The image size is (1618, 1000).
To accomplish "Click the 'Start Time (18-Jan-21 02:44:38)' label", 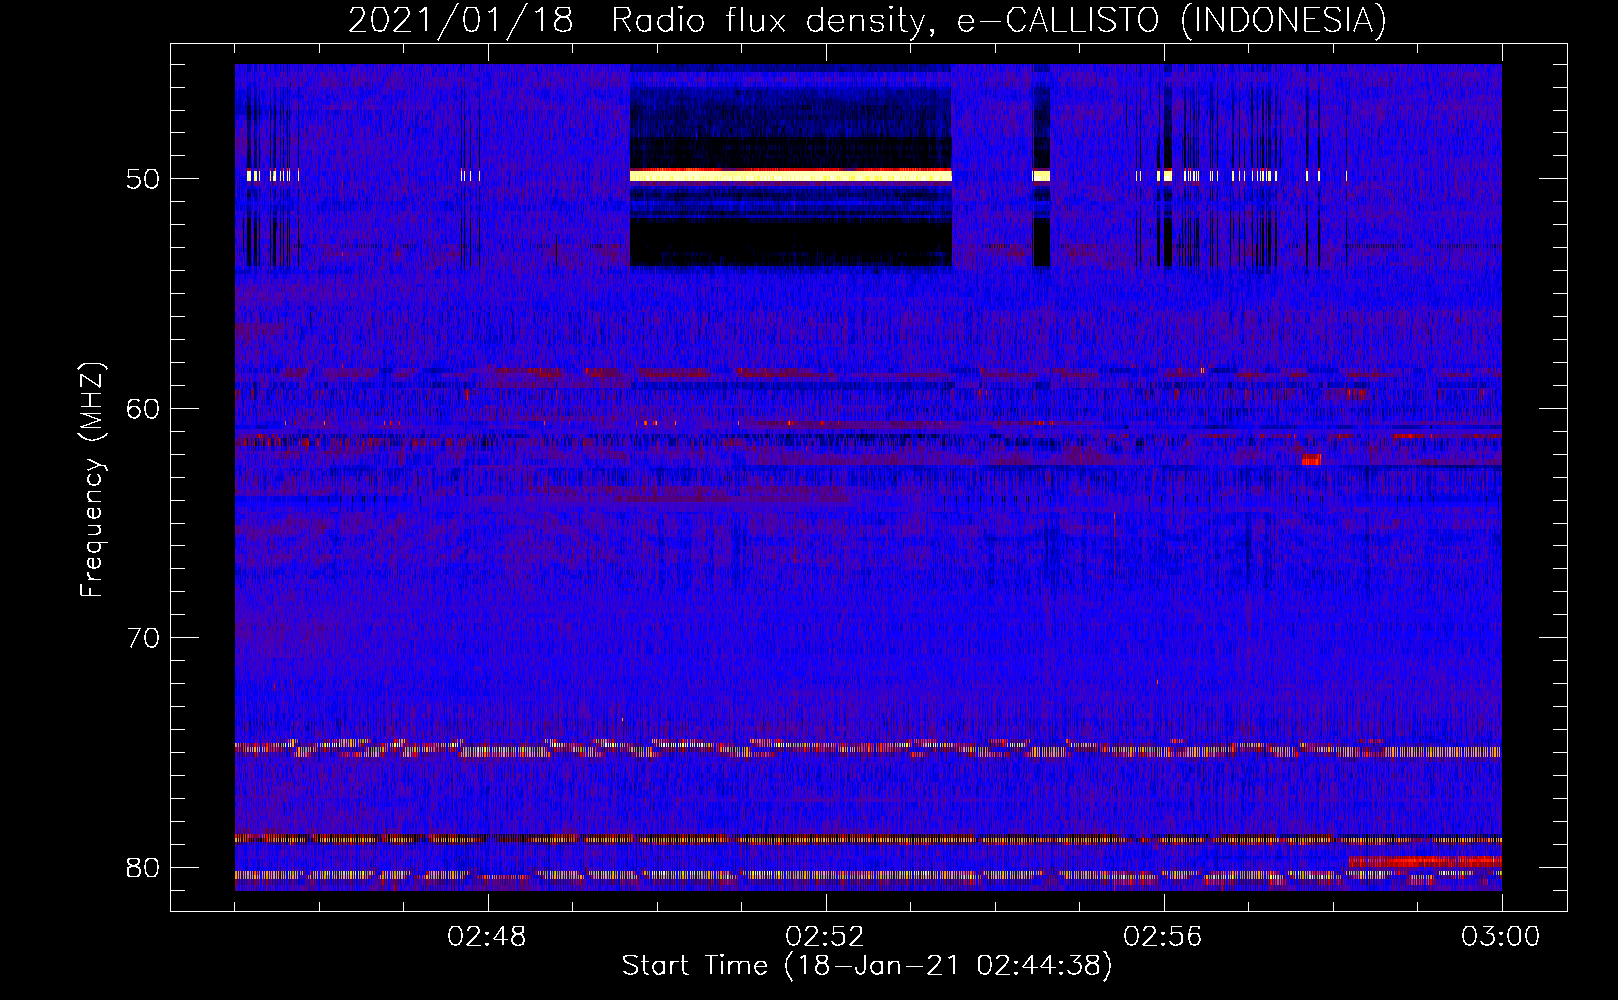I will click(x=867, y=966).
